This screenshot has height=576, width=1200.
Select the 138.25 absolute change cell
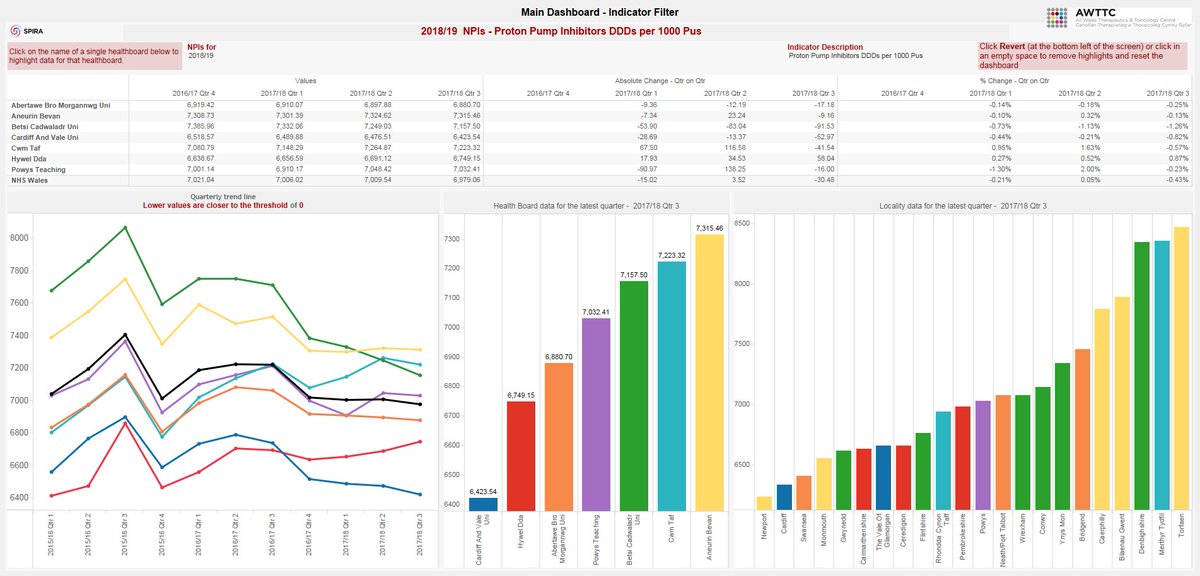click(x=734, y=170)
